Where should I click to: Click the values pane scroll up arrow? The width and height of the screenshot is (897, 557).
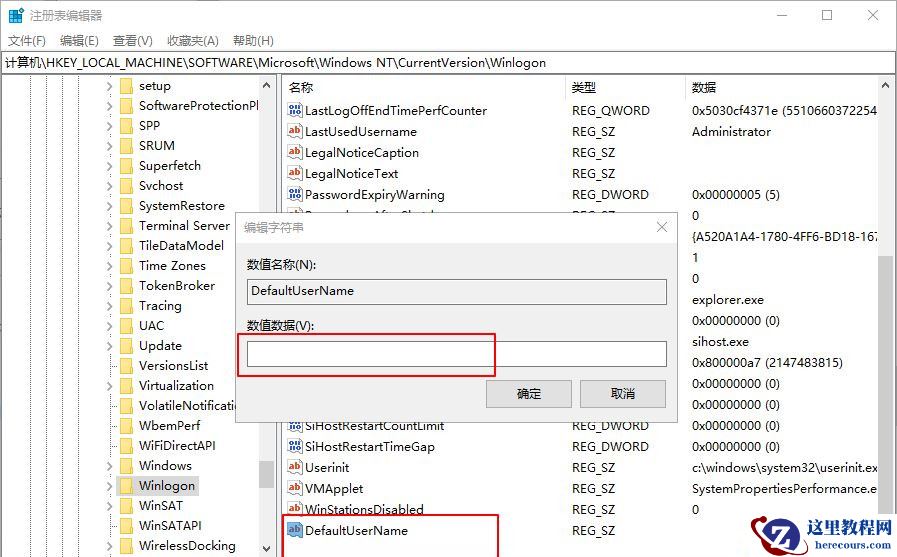tap(886, 86)
